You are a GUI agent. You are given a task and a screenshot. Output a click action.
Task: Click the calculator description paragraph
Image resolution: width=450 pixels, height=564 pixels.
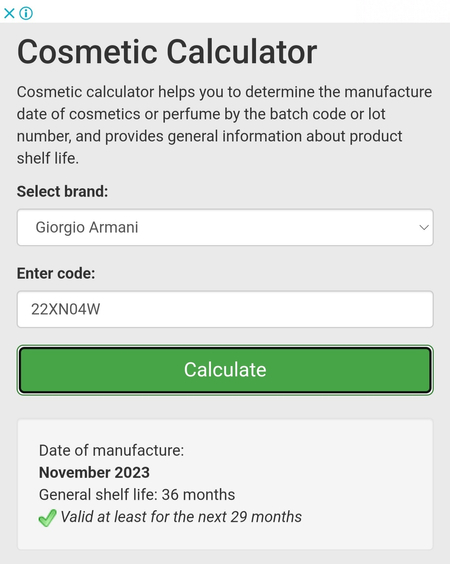point(224,125)
